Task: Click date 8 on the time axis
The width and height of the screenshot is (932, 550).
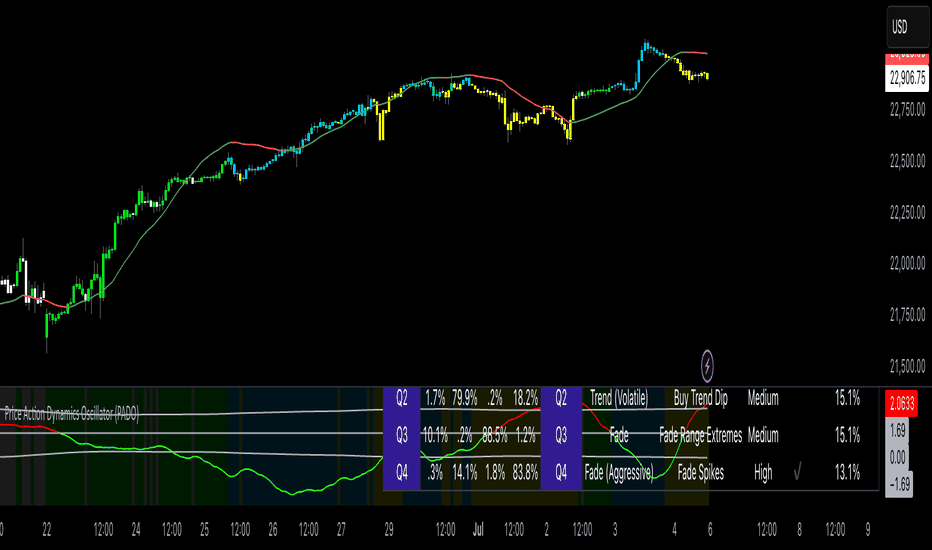Action: pos(799,529)
